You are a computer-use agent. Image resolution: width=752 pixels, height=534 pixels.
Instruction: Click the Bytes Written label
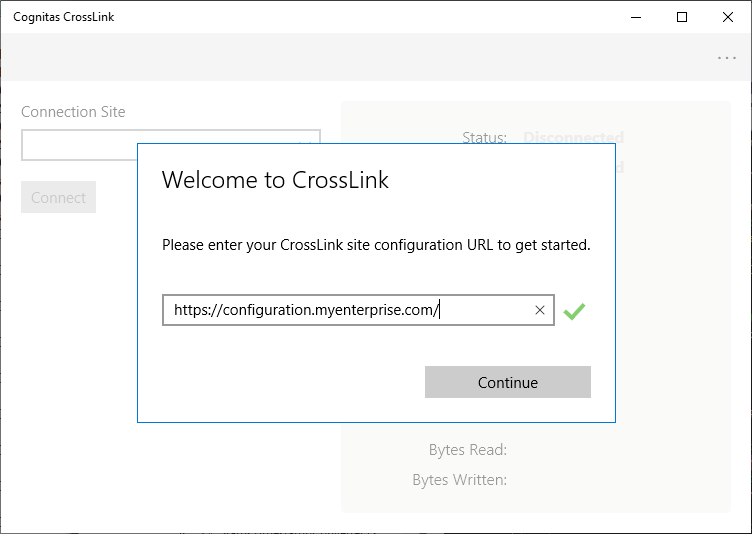459,480
